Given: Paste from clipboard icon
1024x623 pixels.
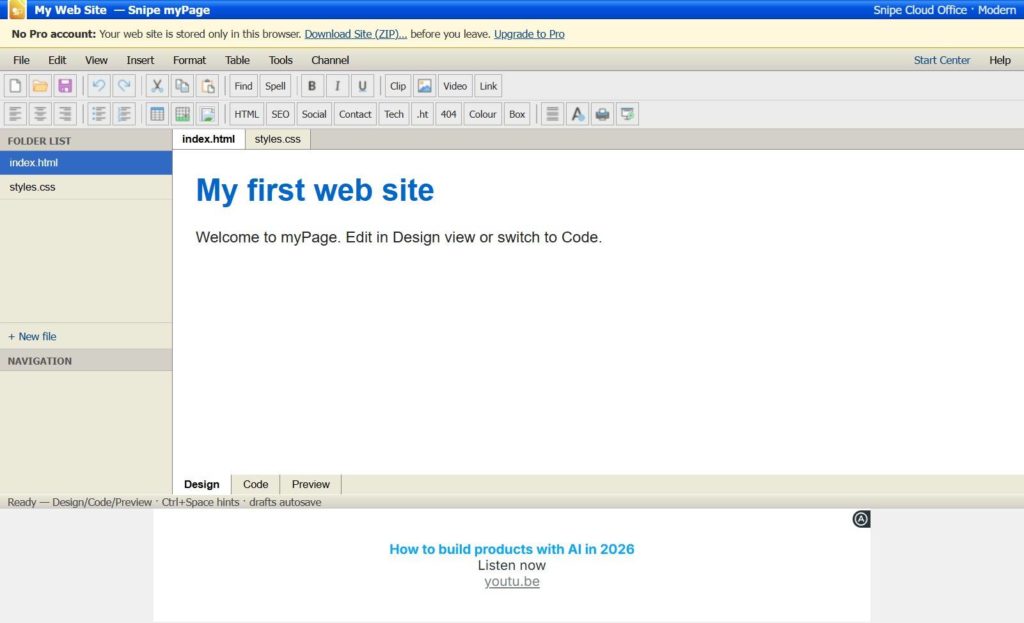Looking at the screenshot, I should [208, 86].
